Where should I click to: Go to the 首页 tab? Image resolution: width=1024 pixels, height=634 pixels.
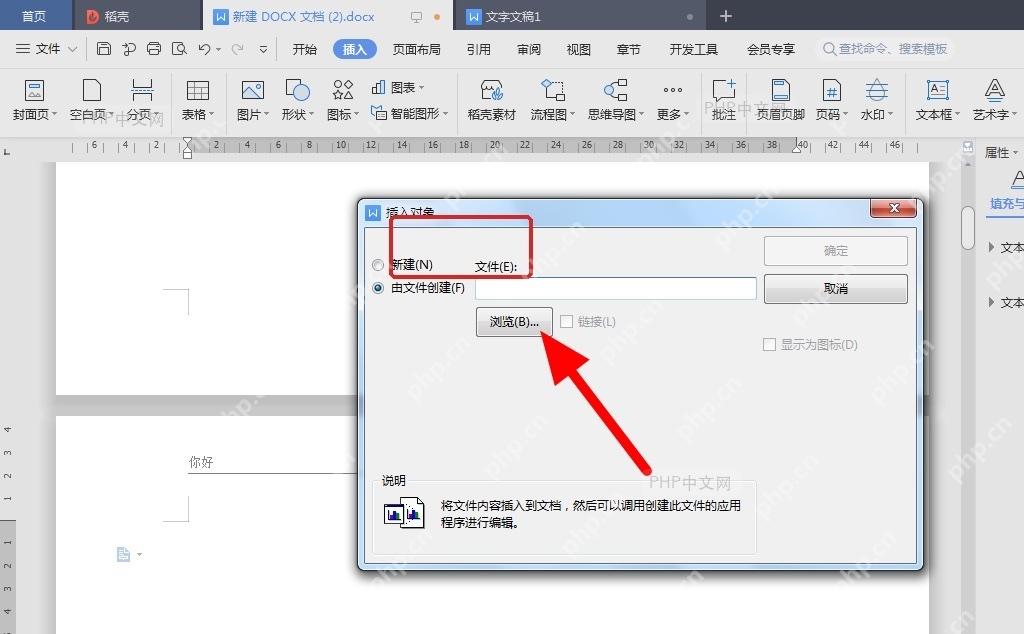[34, 16]
